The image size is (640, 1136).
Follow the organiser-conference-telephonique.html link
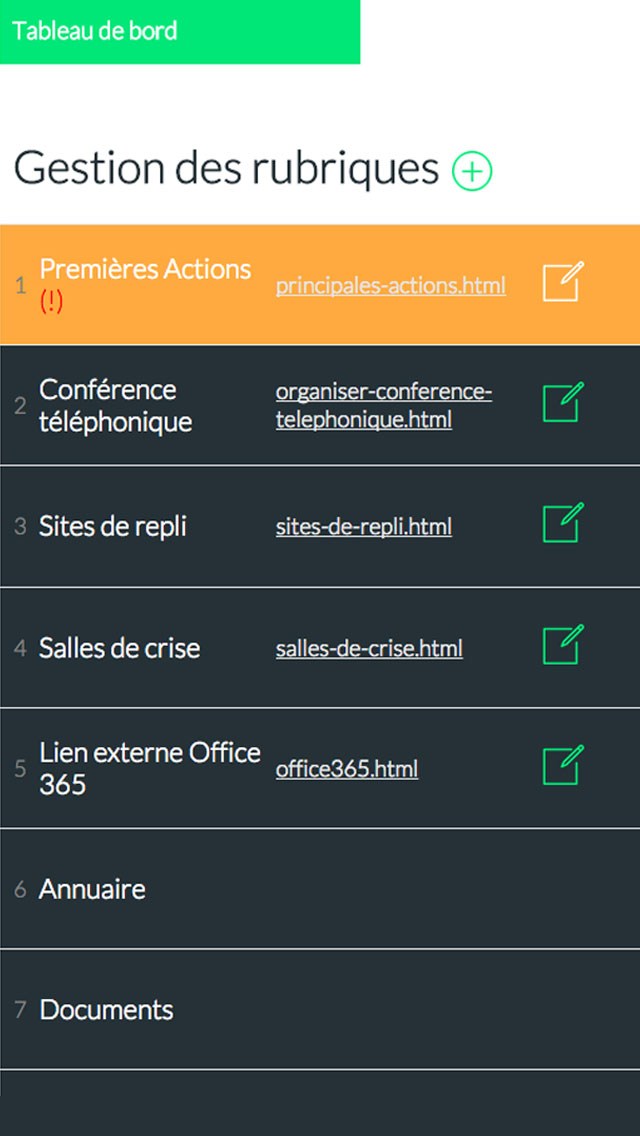click(x=383, y=405)
